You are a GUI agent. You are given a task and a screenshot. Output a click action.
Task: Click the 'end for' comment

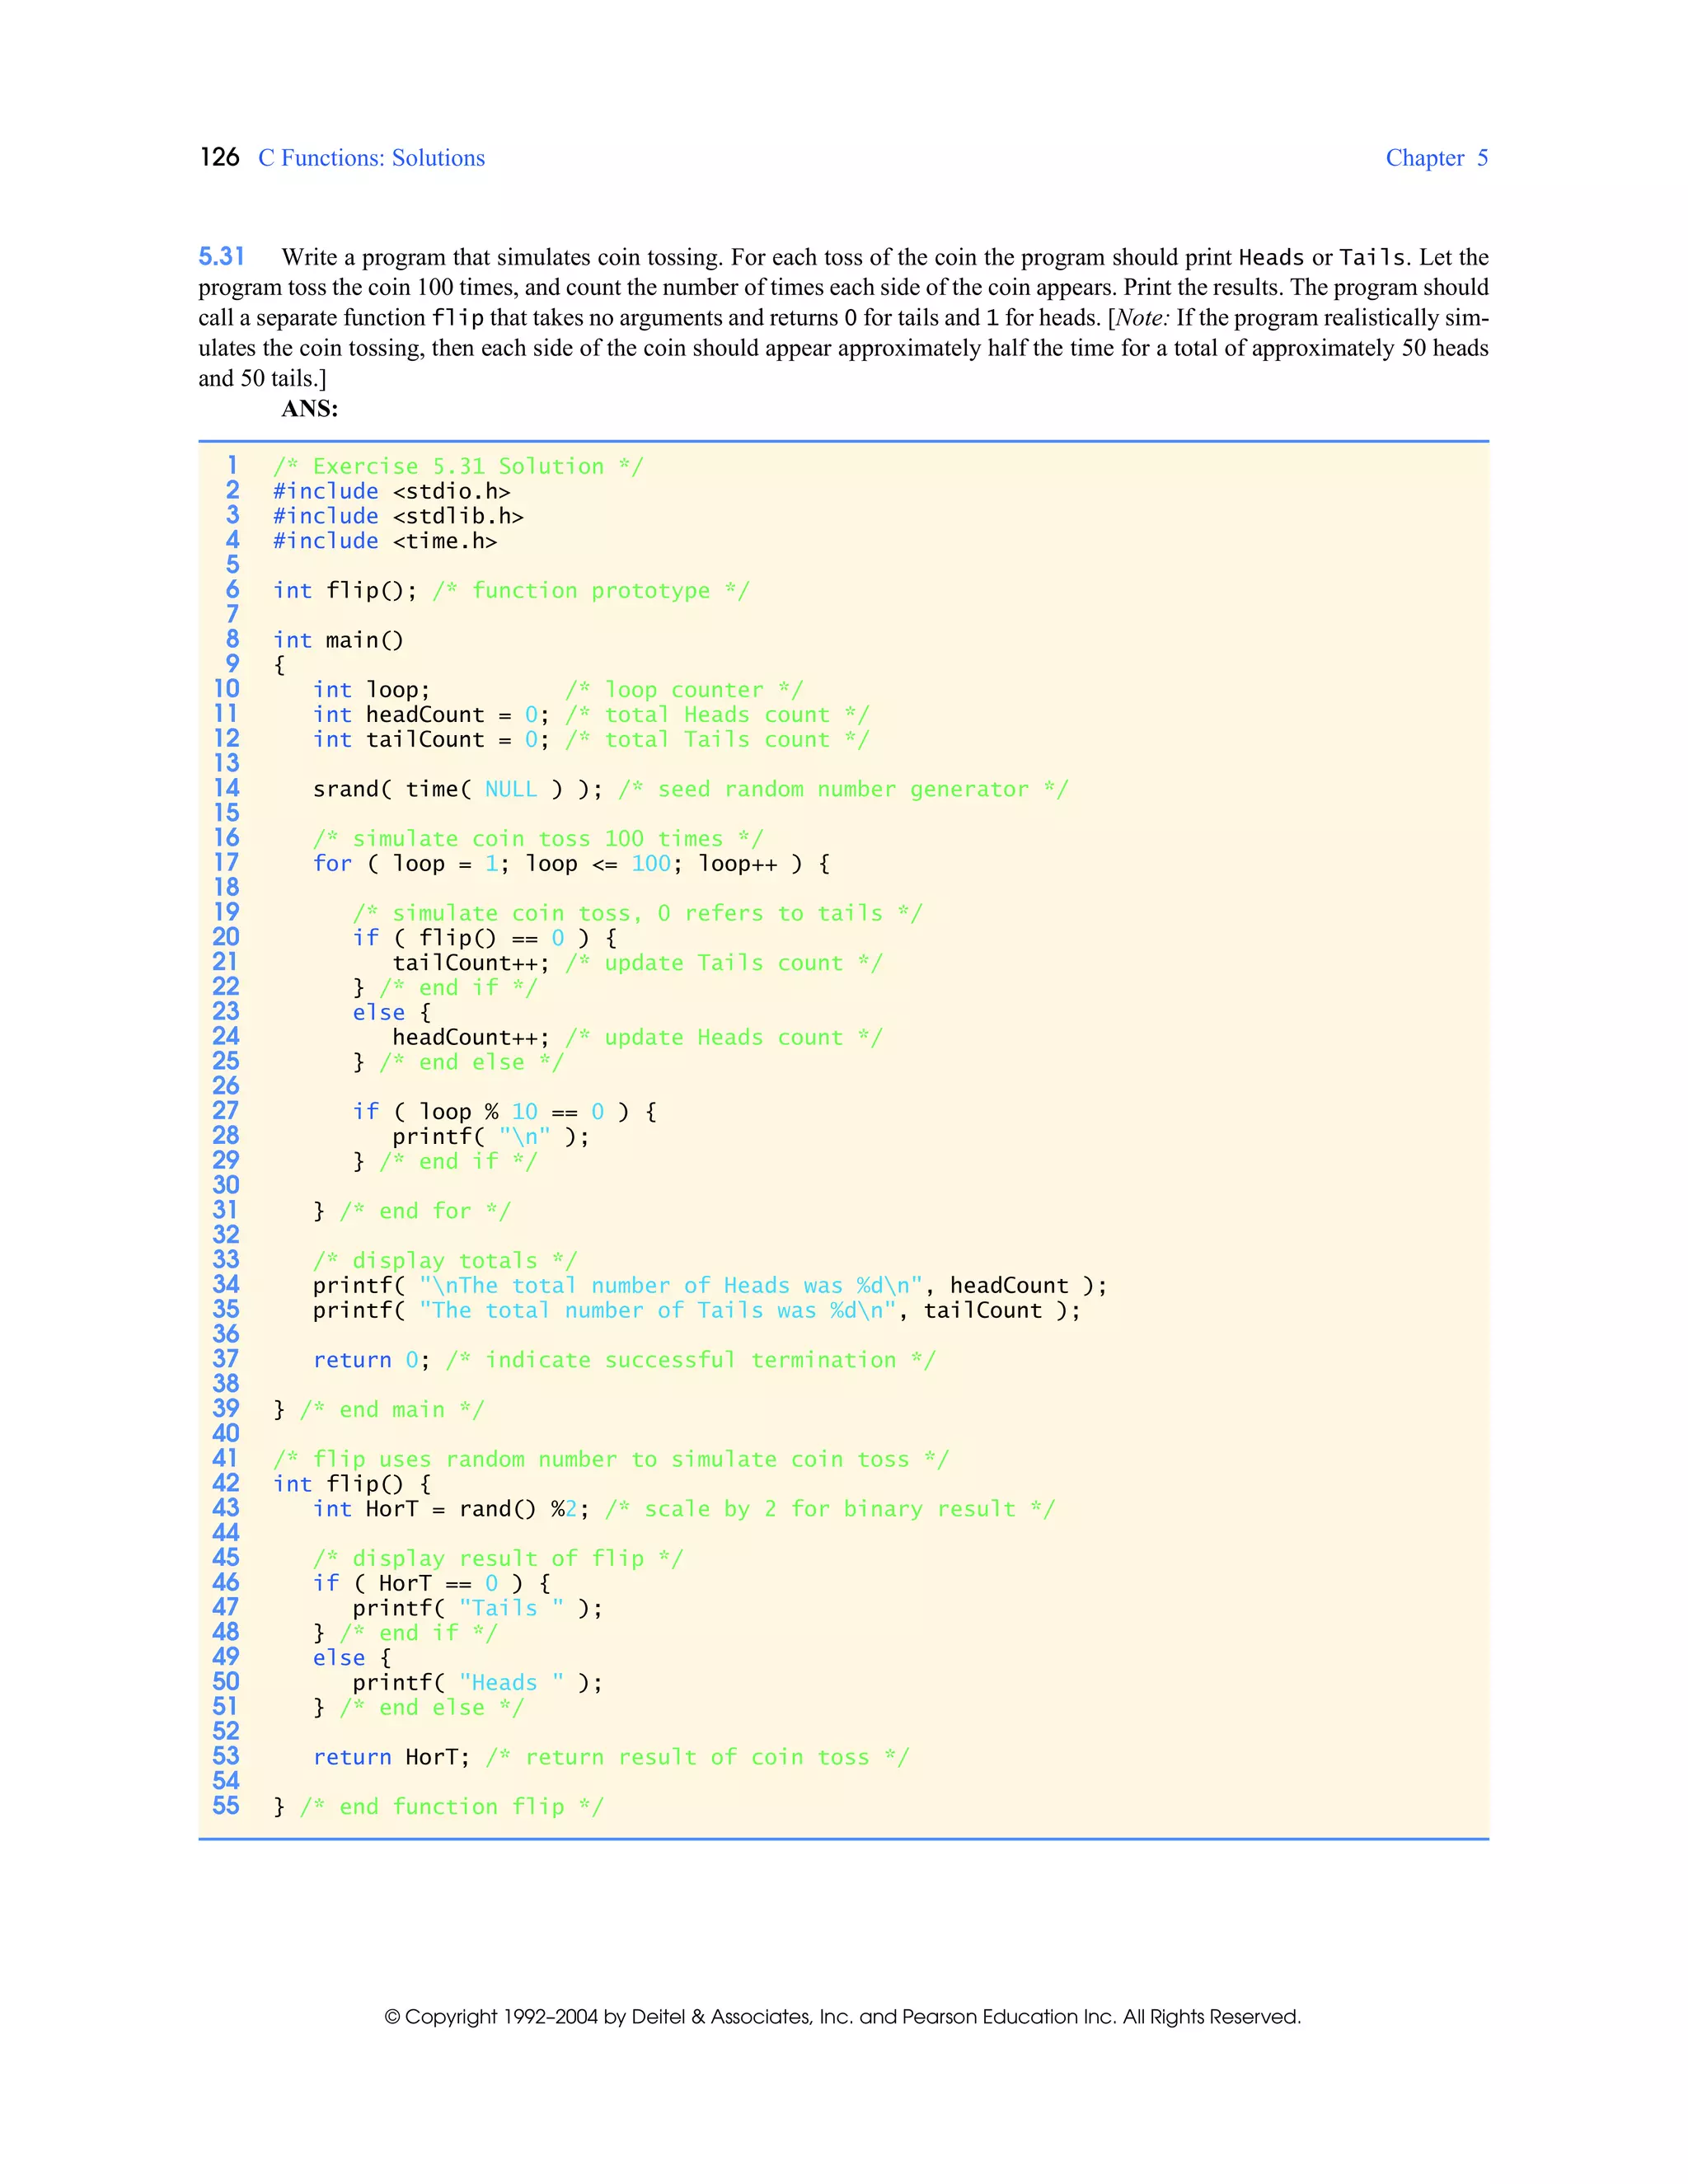[x=425, y=1211]
